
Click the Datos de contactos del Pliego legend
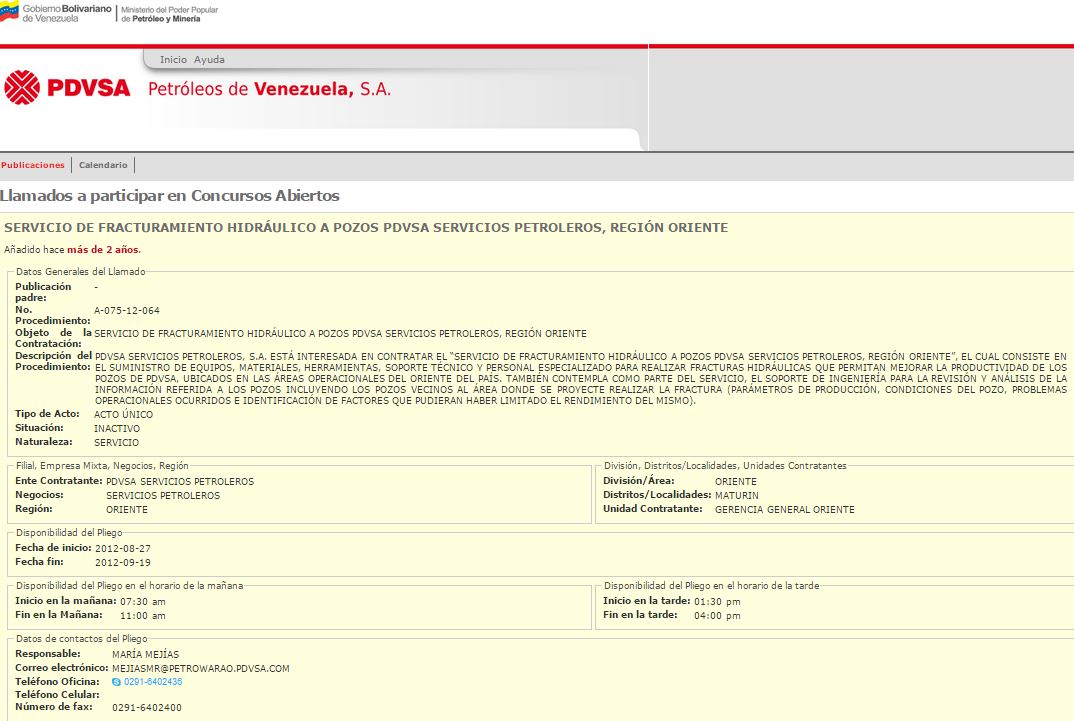point(82,639)
